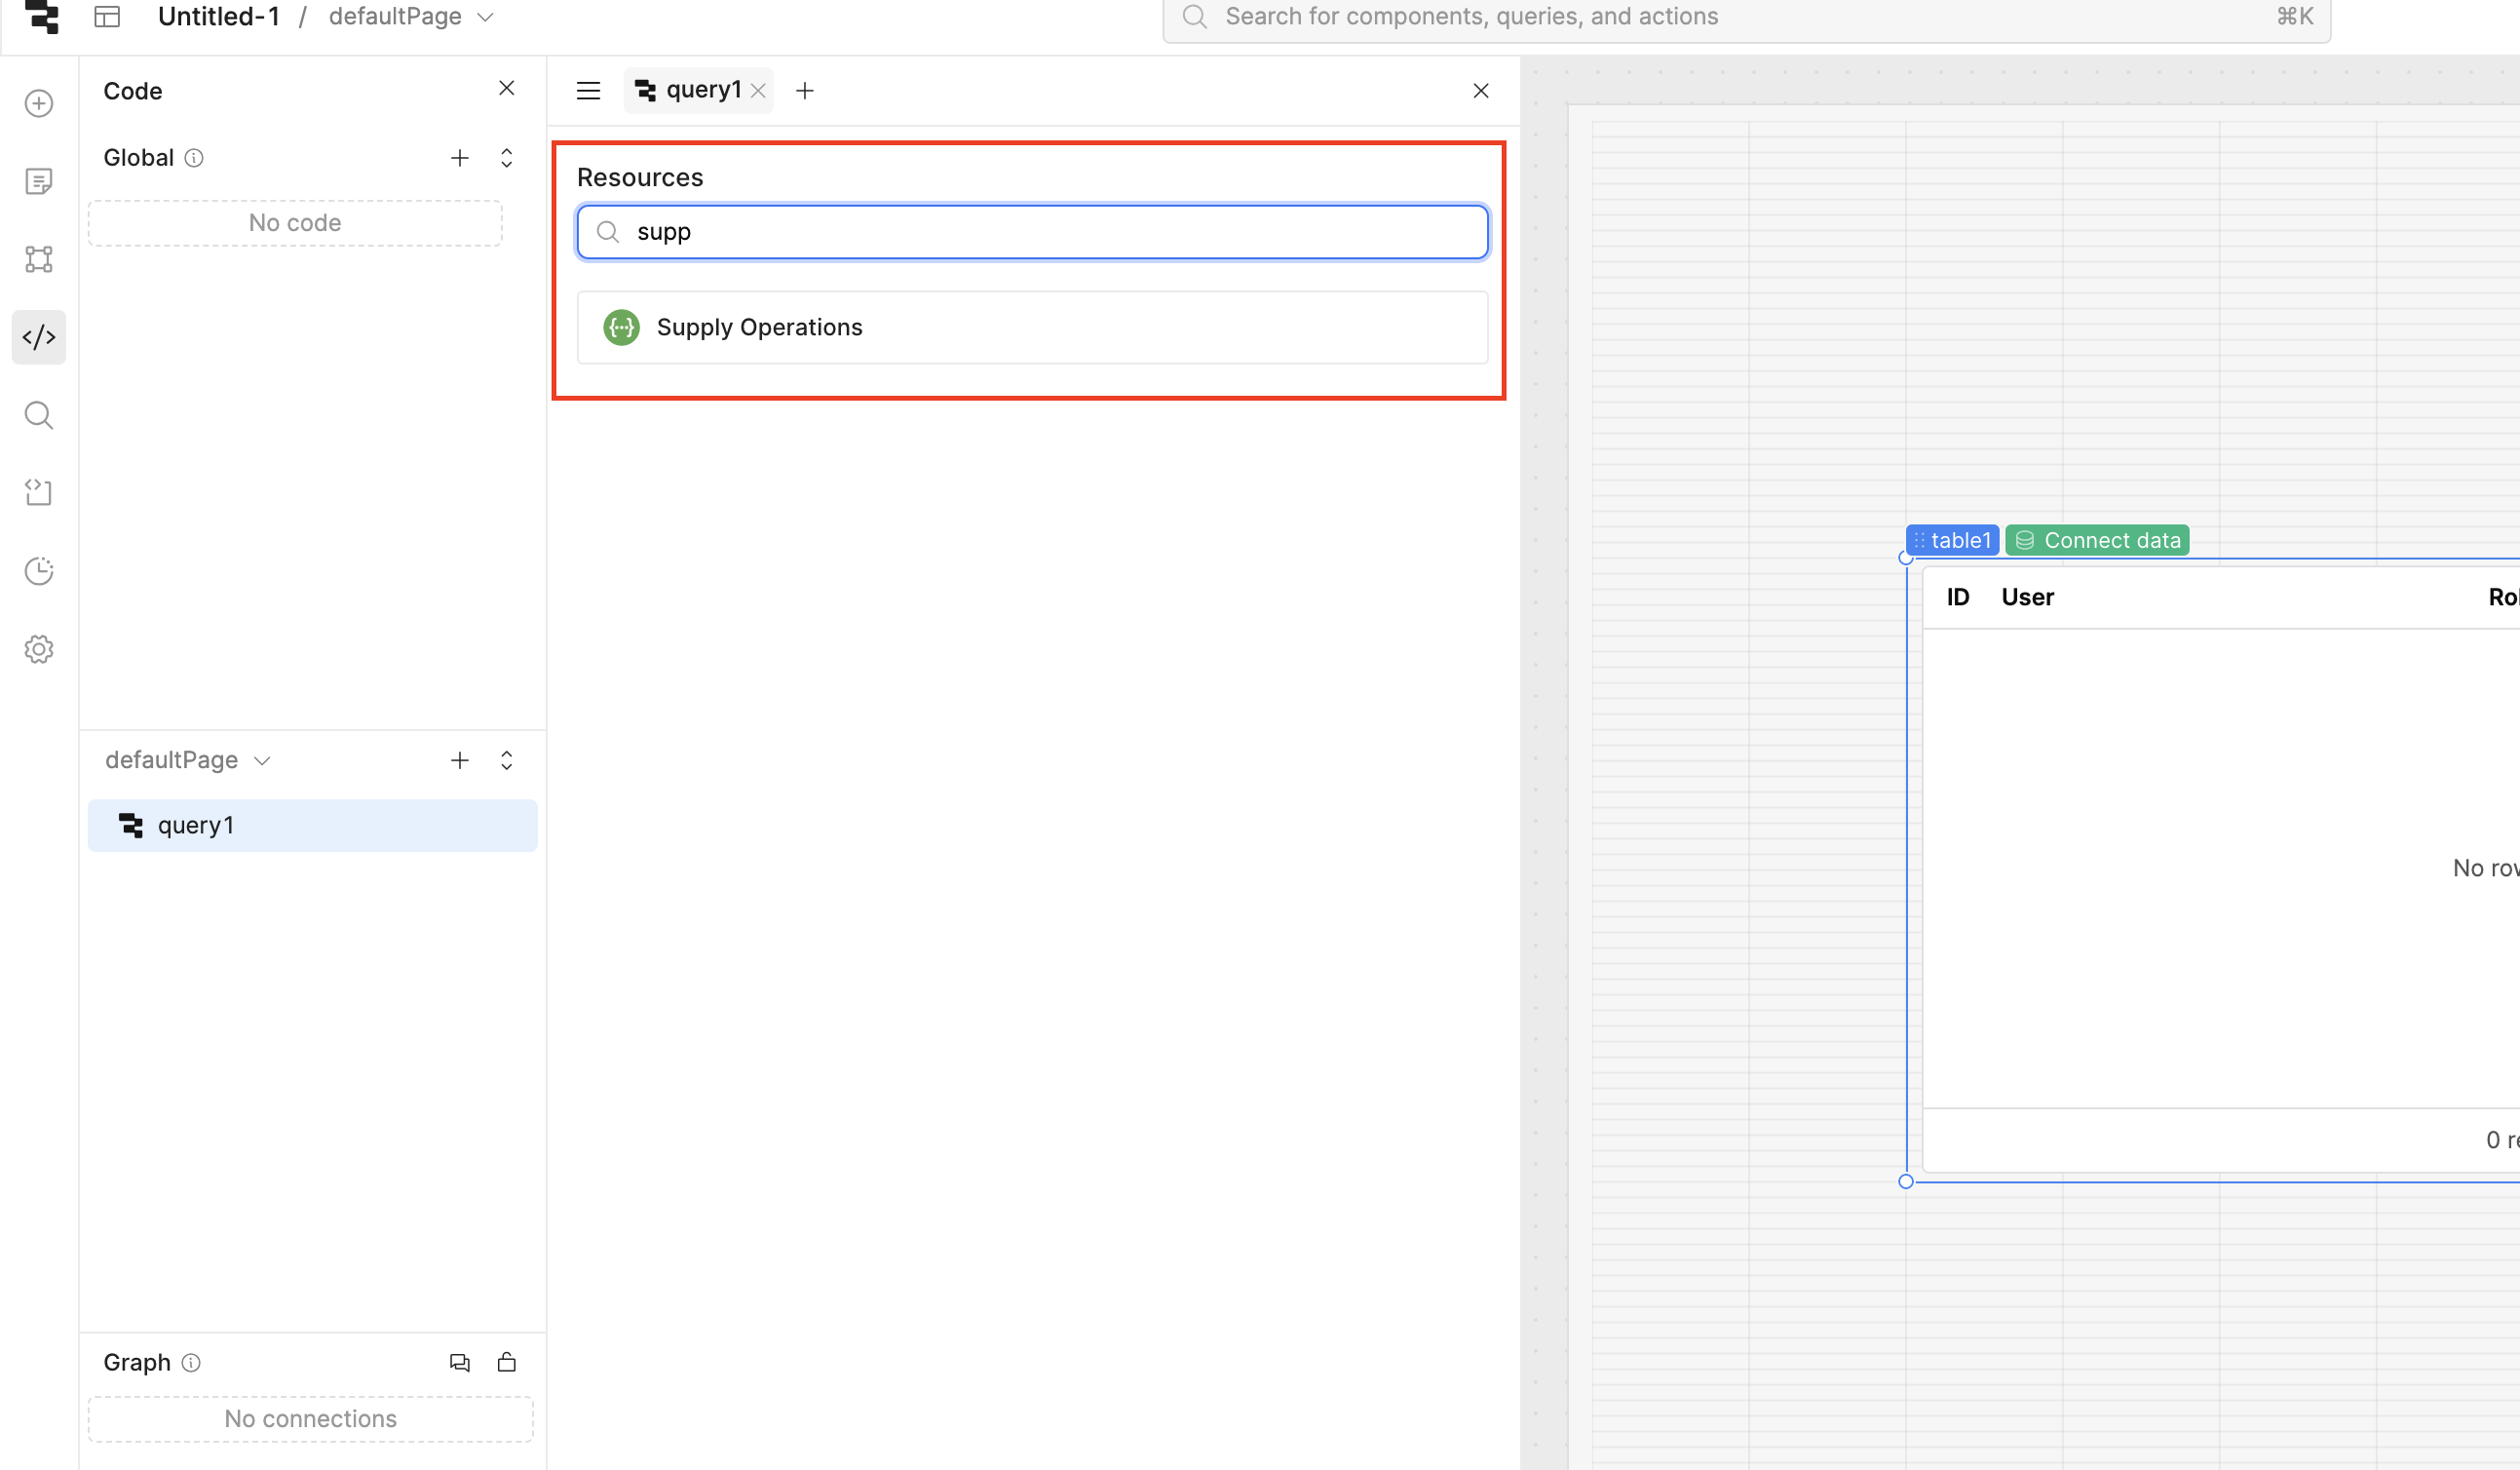This screenshot has width=2520, height=1470.
Task: Select query1 under defaultPage list
Action: pyautogui.click(x=196, y=825)
